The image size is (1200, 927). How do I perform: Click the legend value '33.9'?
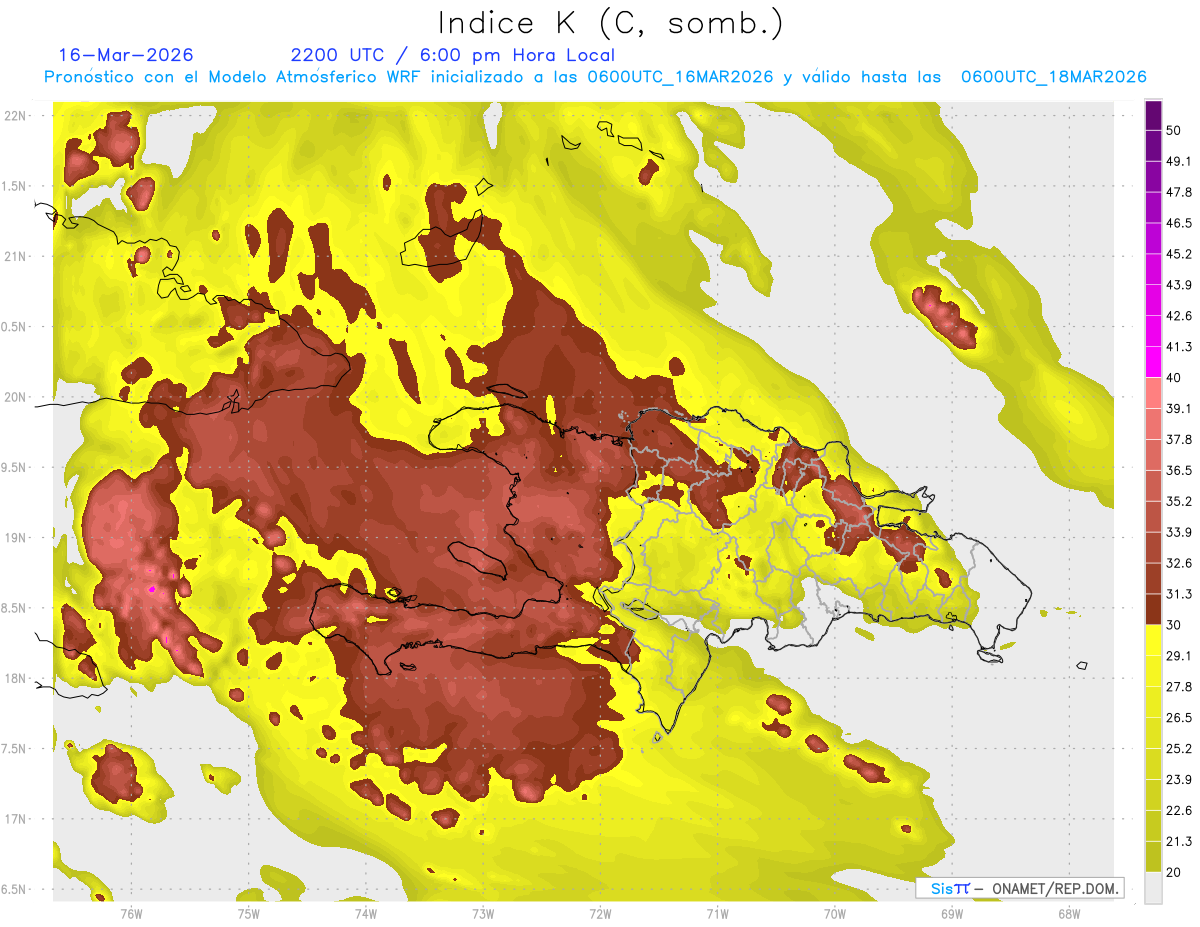[x=1178, y=532]
